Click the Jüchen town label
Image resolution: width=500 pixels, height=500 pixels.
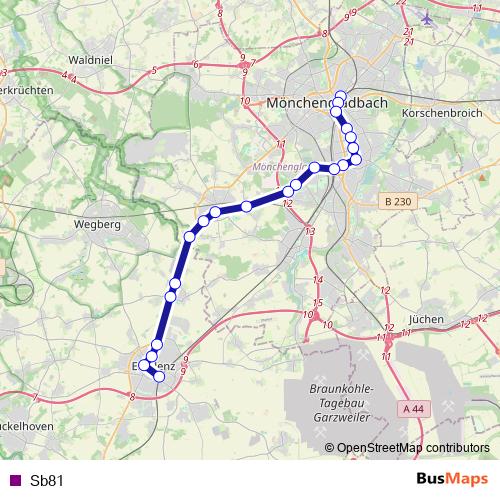click(x=426, y=319)
